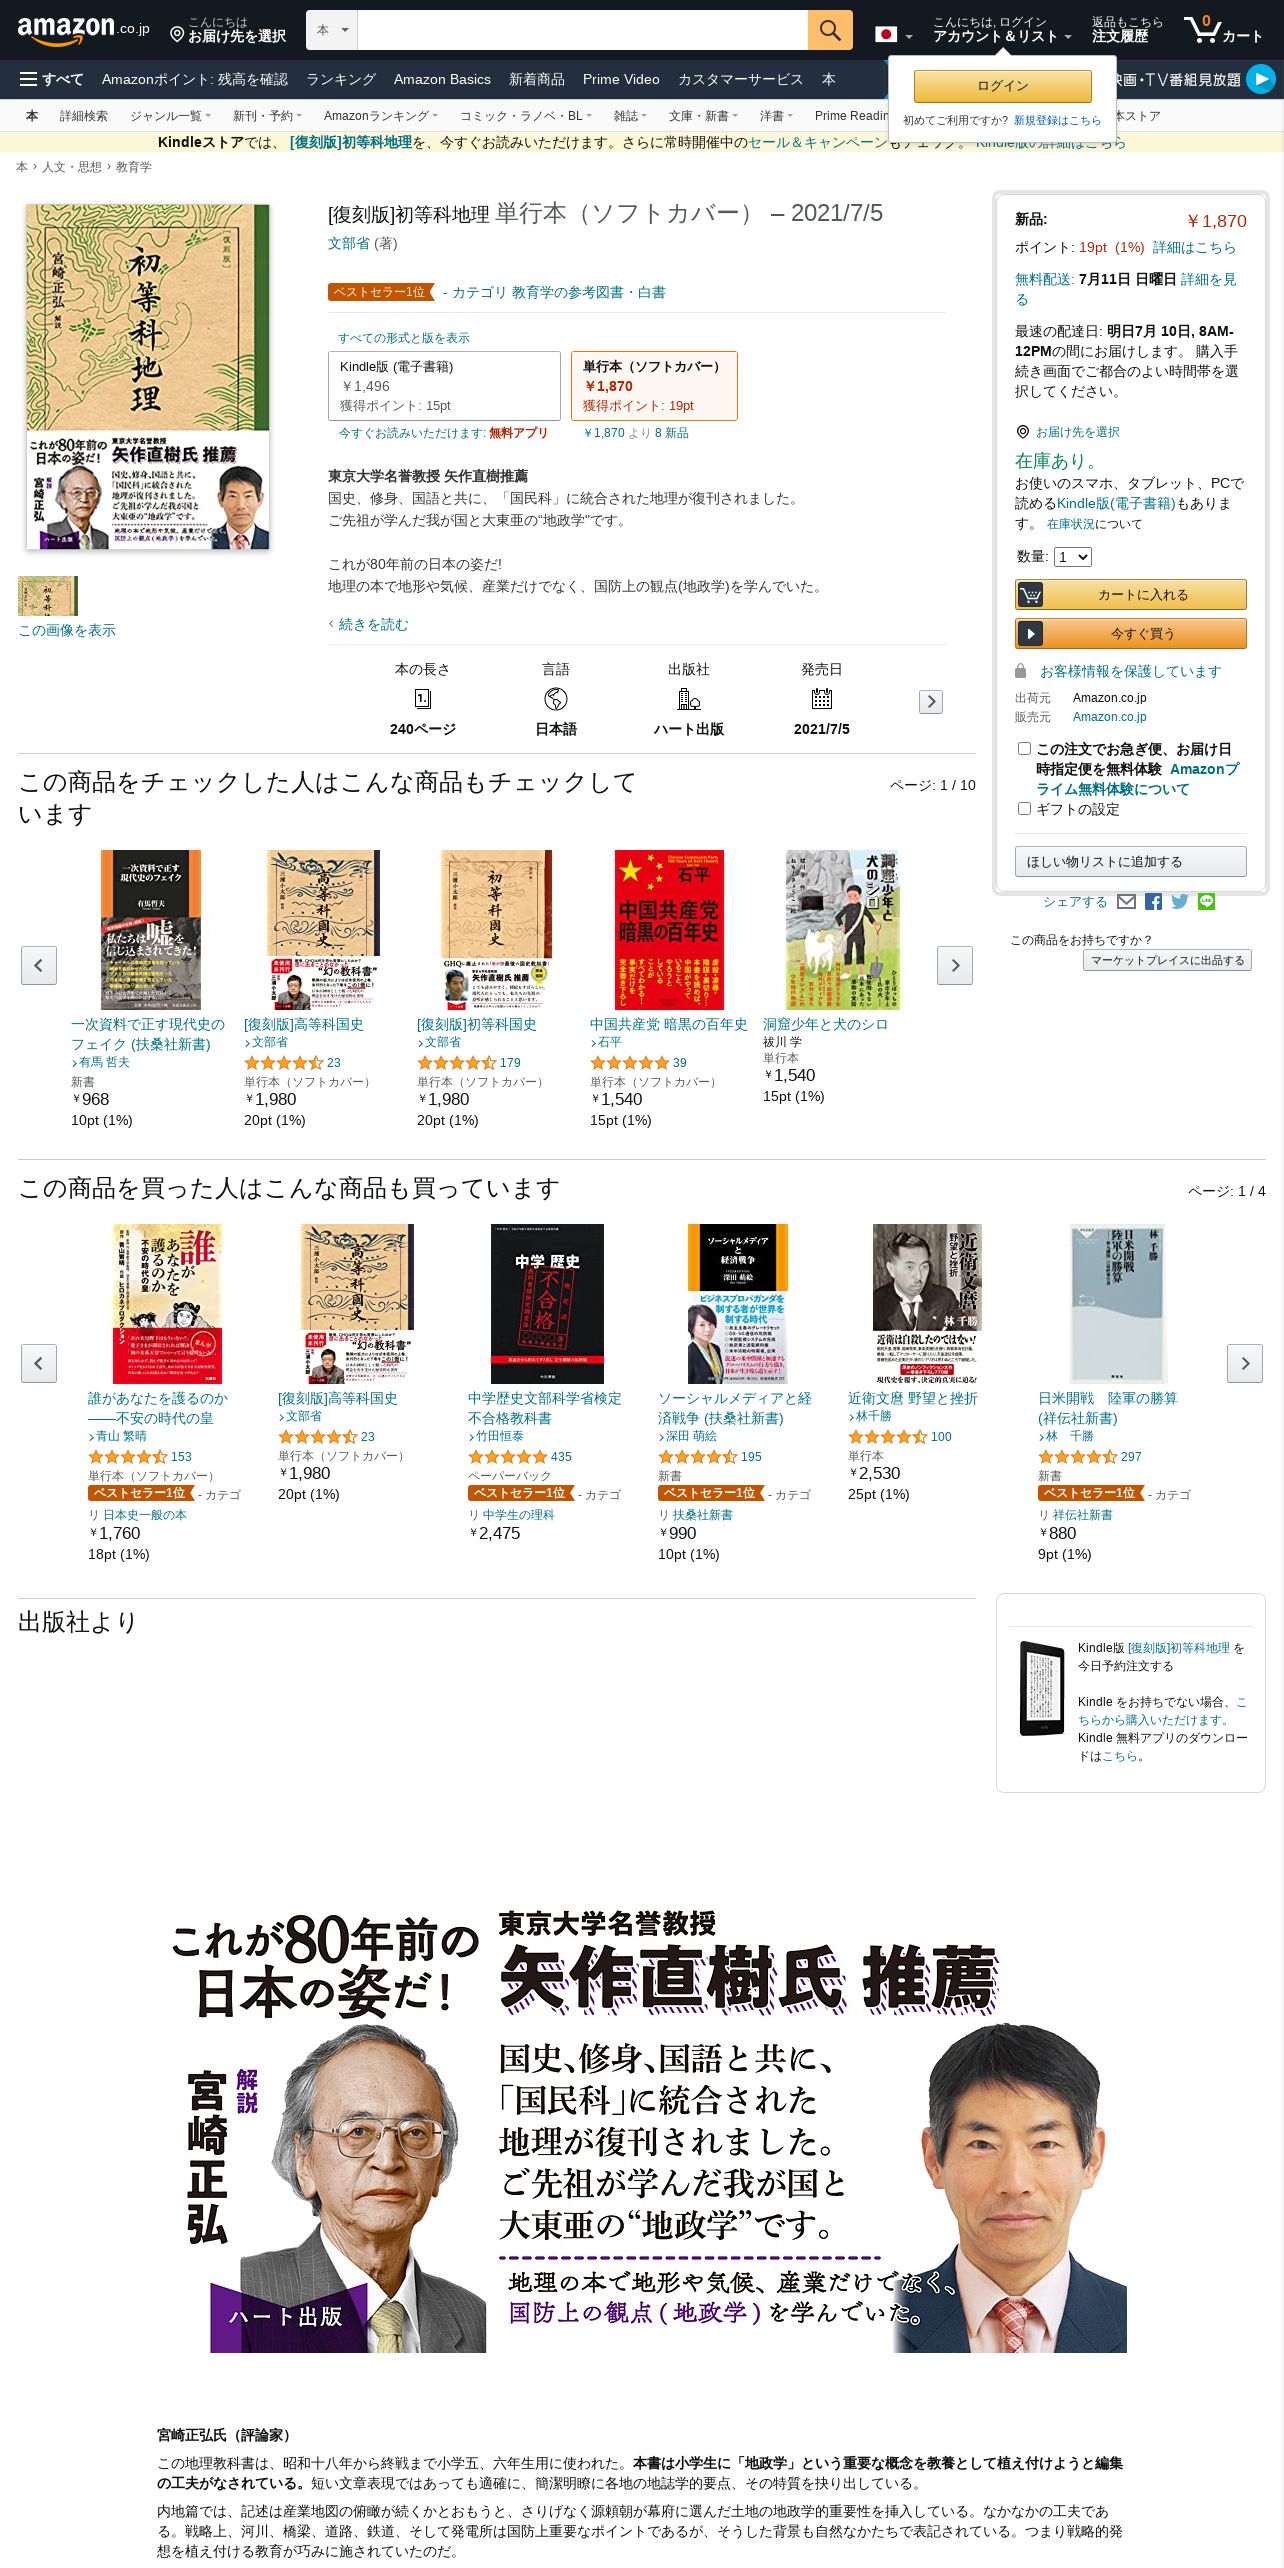Expand the 続きを読む description

369,624
